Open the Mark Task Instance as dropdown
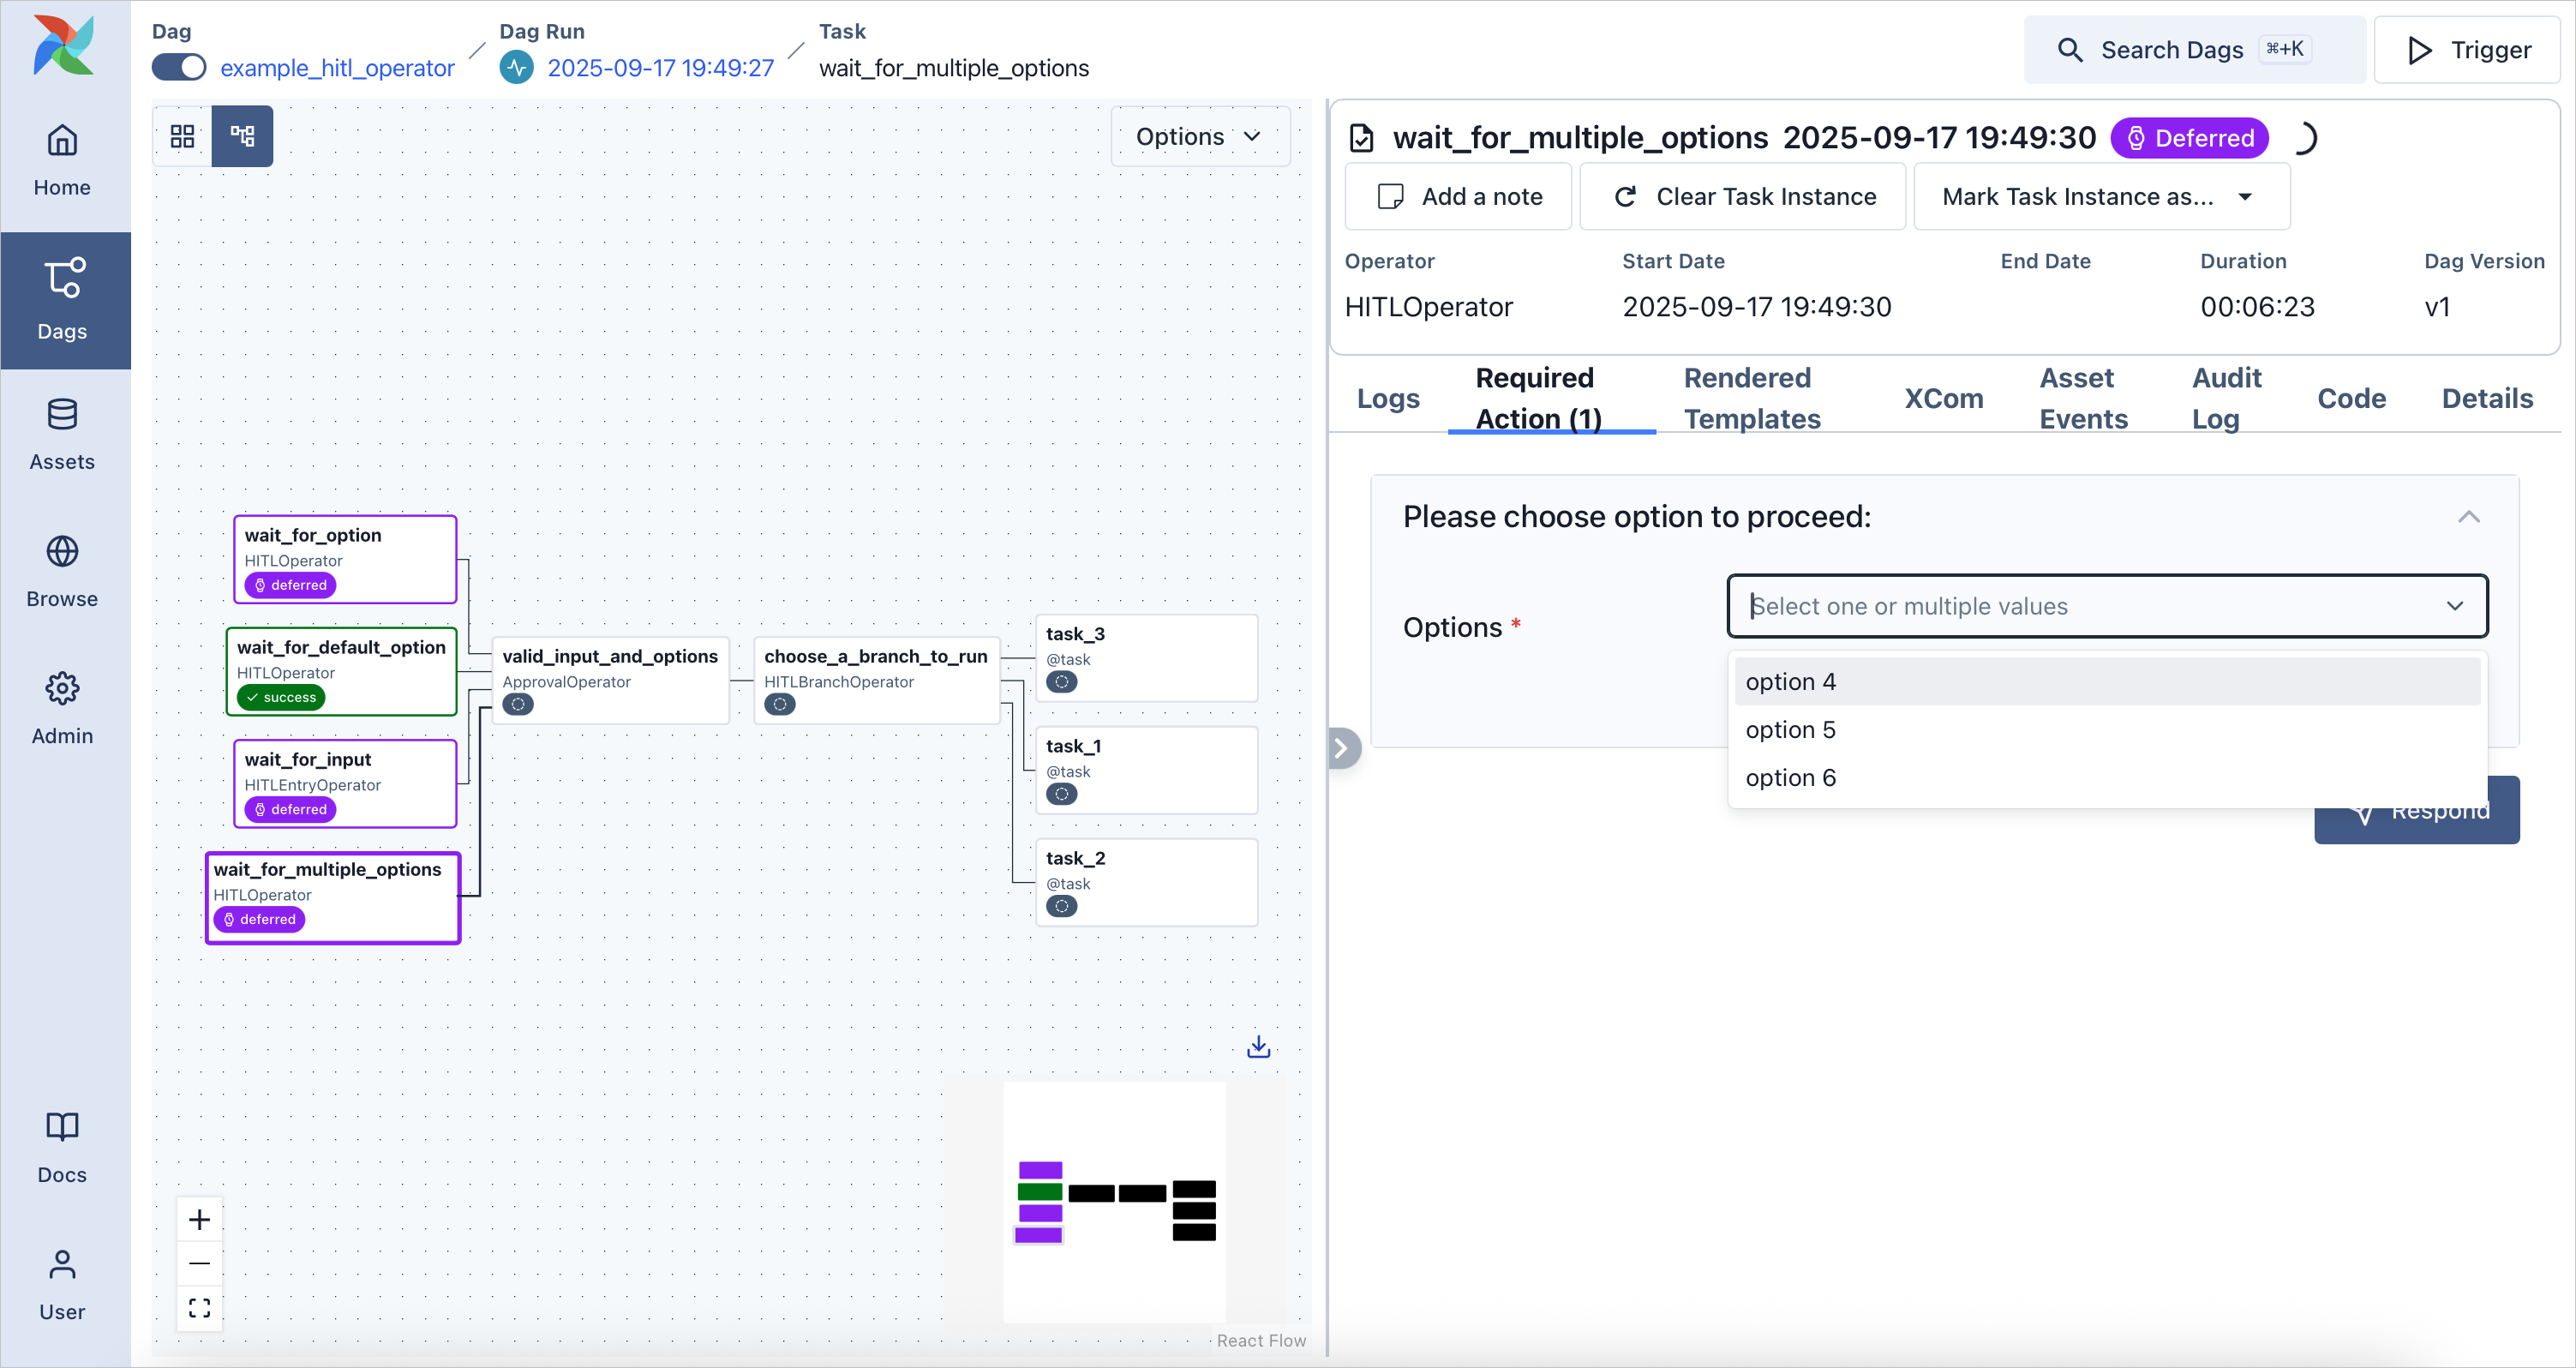Screen dimensions: 2576x1368 pyautogui.click(x=2100, y=196)
